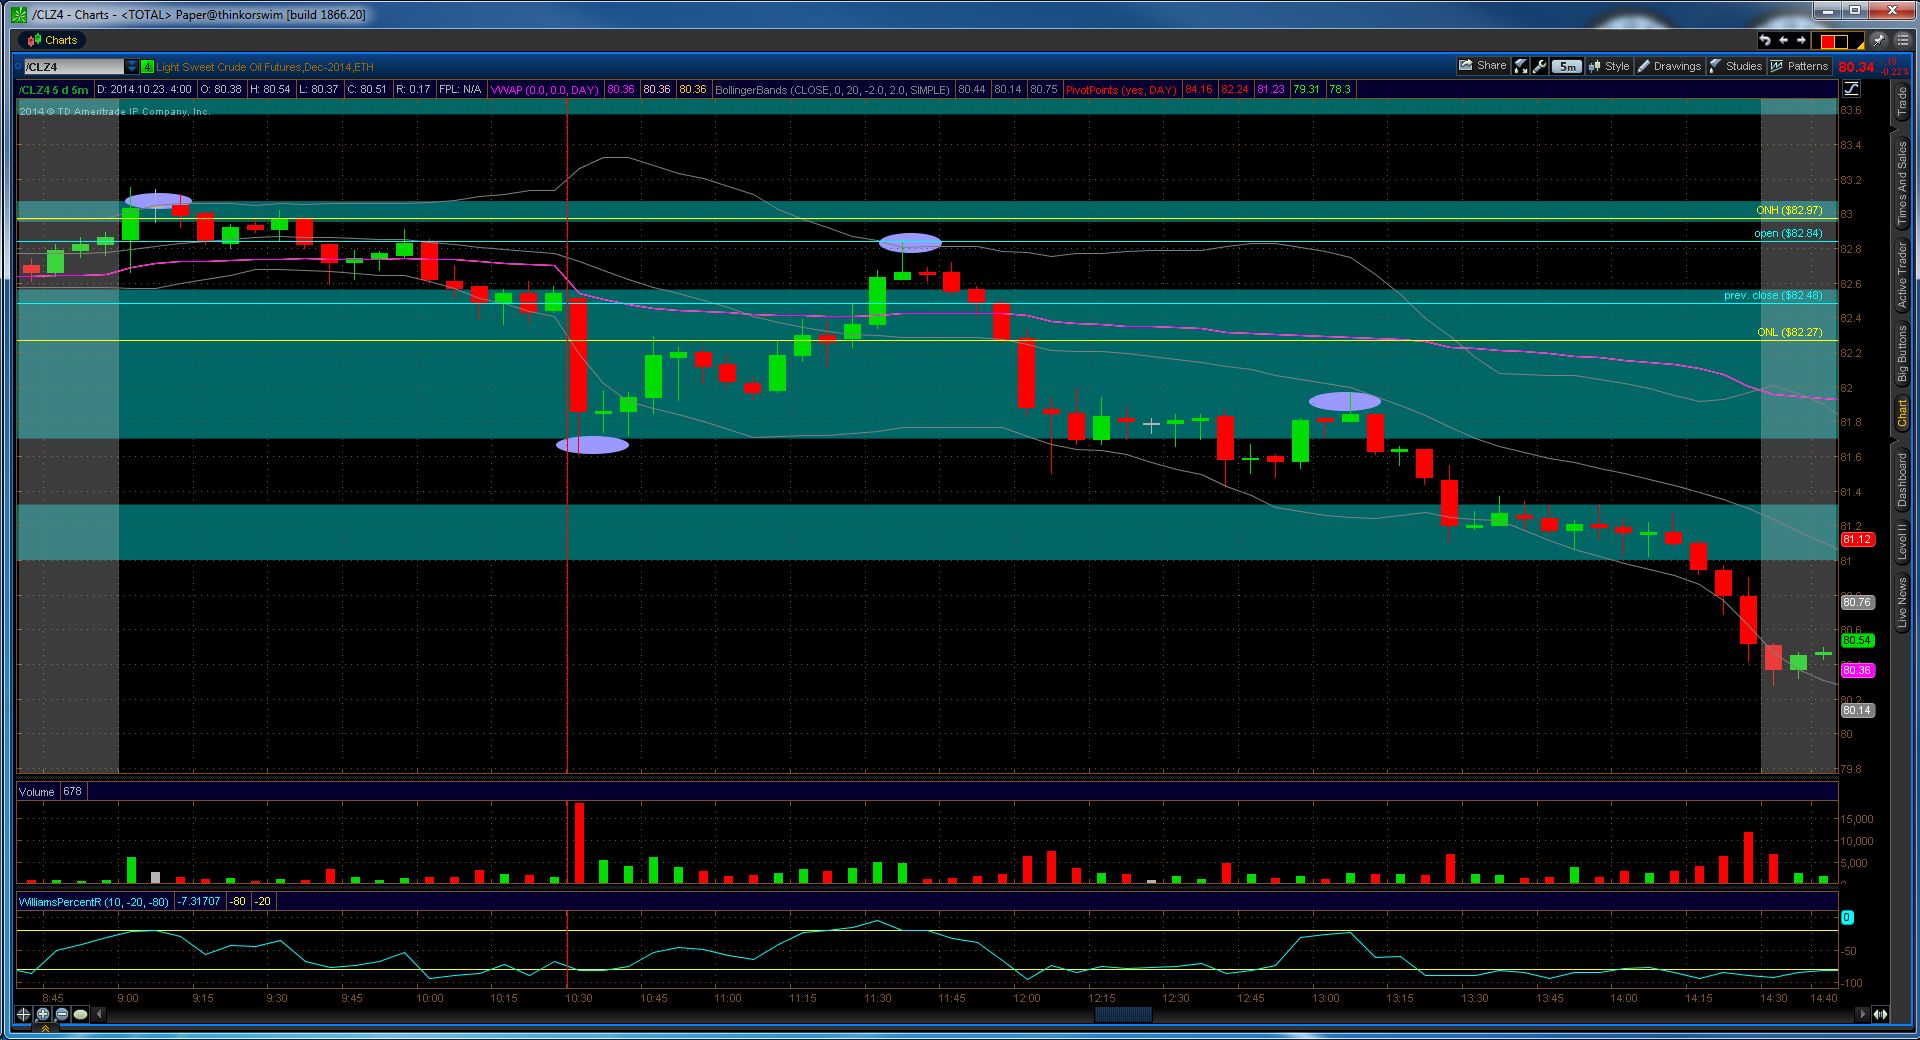Click the undo arrow icon in the top toolbar
1920x1040 pixels.
pos(1765,41)
